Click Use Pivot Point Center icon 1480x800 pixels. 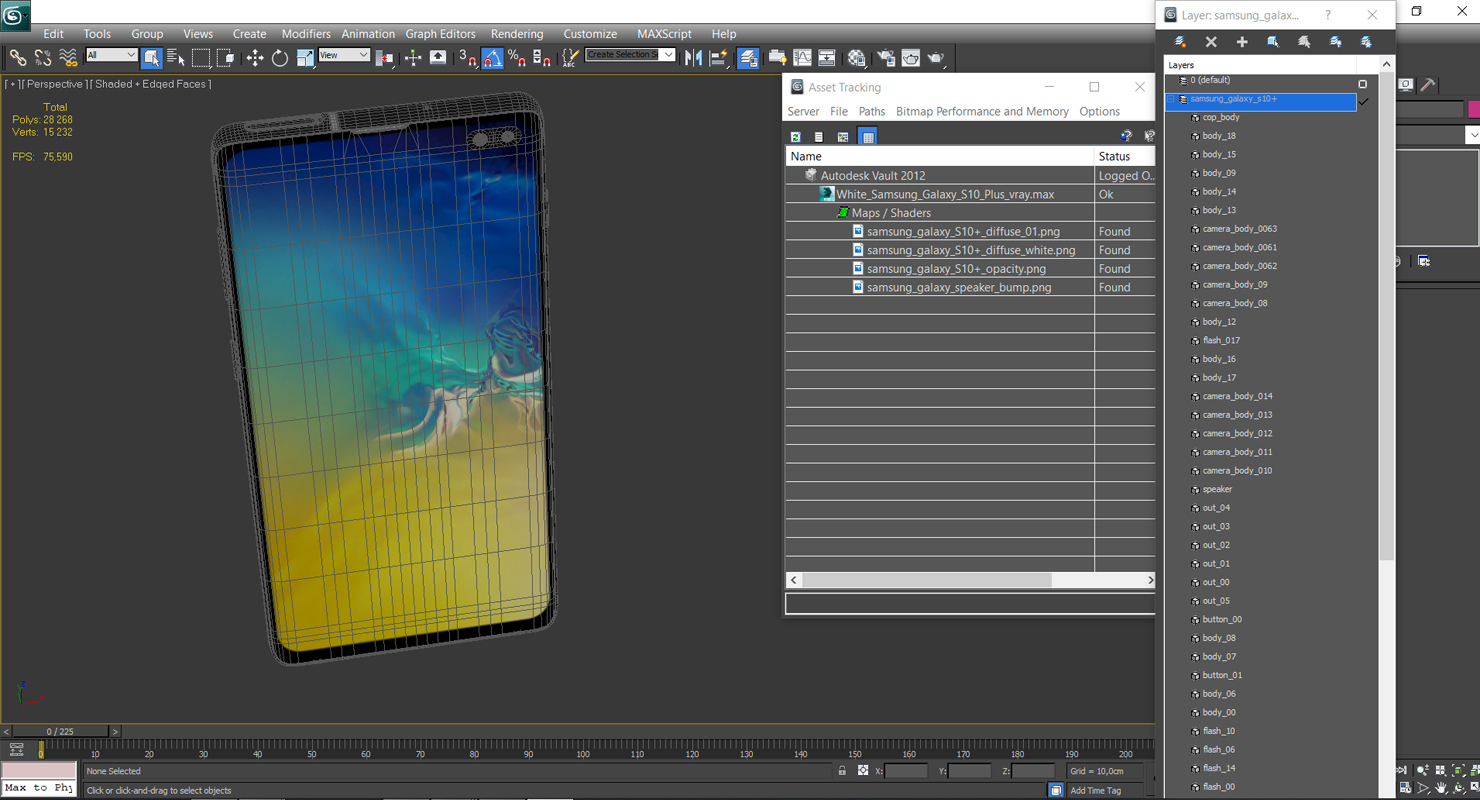(385, 58)
